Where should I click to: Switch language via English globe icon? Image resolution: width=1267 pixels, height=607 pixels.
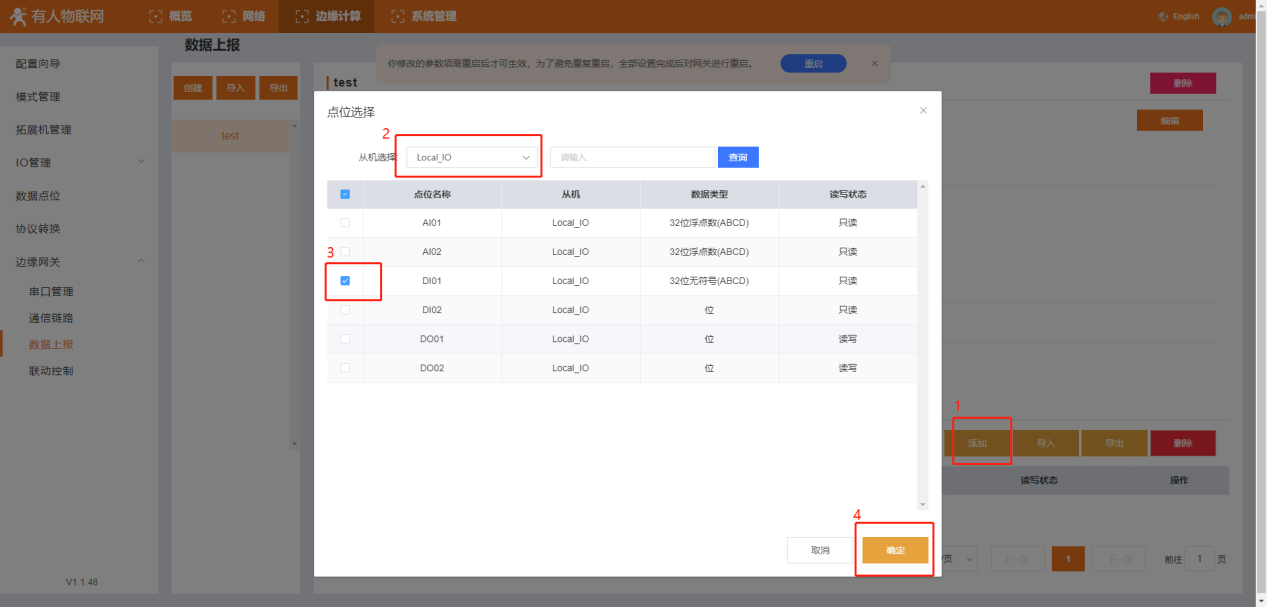click(1163, 16)
